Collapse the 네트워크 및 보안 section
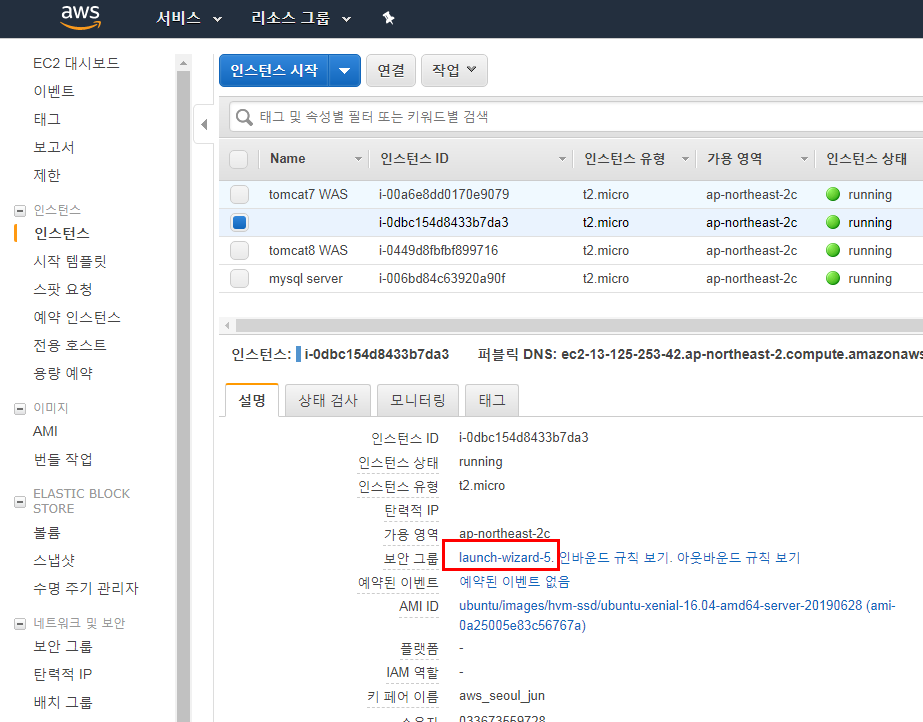923x722 pixels. pyautogui.click(x=20, y=624)
